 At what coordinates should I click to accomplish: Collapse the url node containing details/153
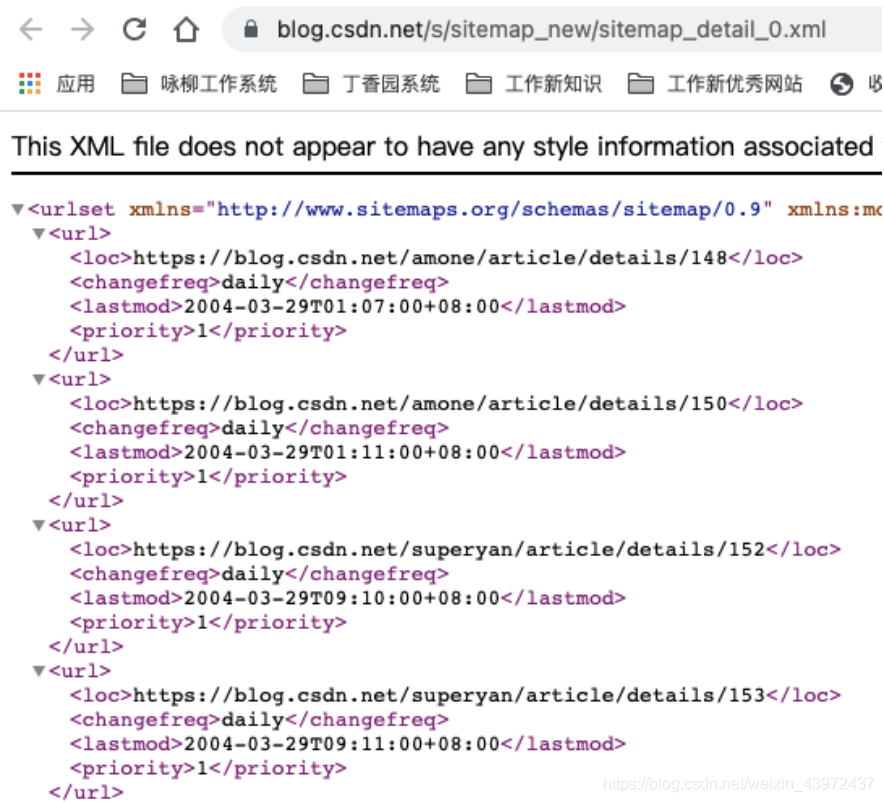39,671
